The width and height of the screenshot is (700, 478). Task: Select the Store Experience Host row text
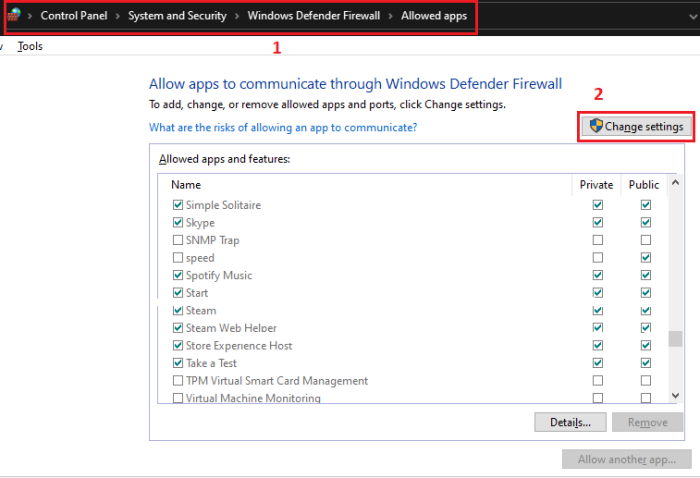[x=239, y=345]
